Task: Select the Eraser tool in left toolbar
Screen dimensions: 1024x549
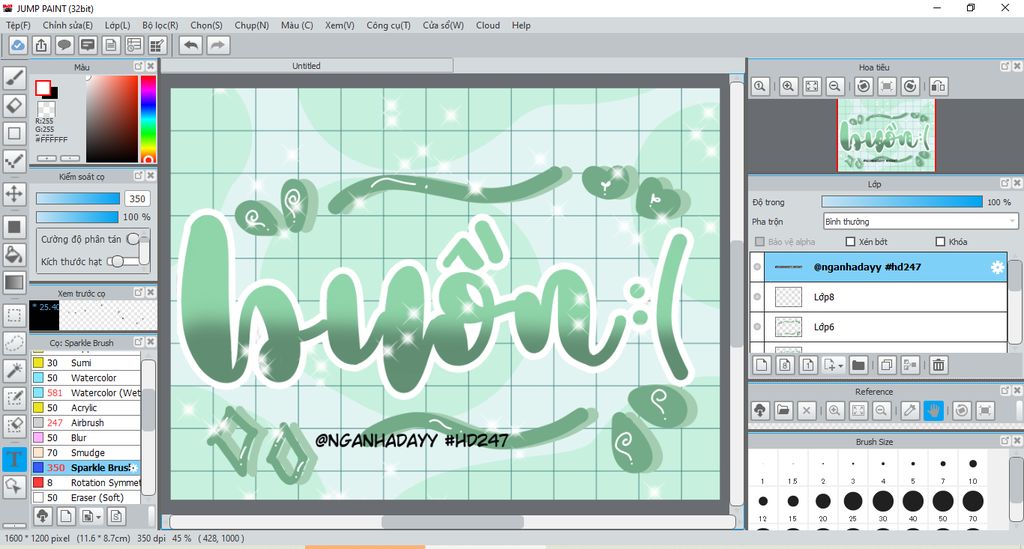Action: [x=14, y=106]
